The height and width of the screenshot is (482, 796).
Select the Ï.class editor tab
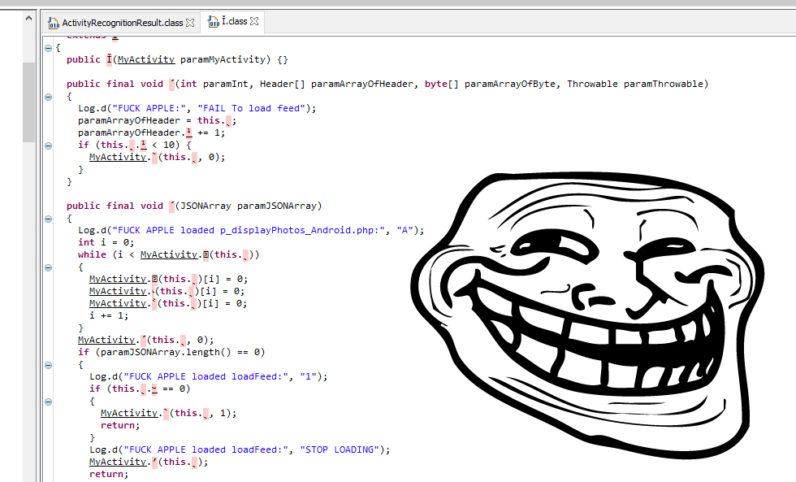coord(230,21)
